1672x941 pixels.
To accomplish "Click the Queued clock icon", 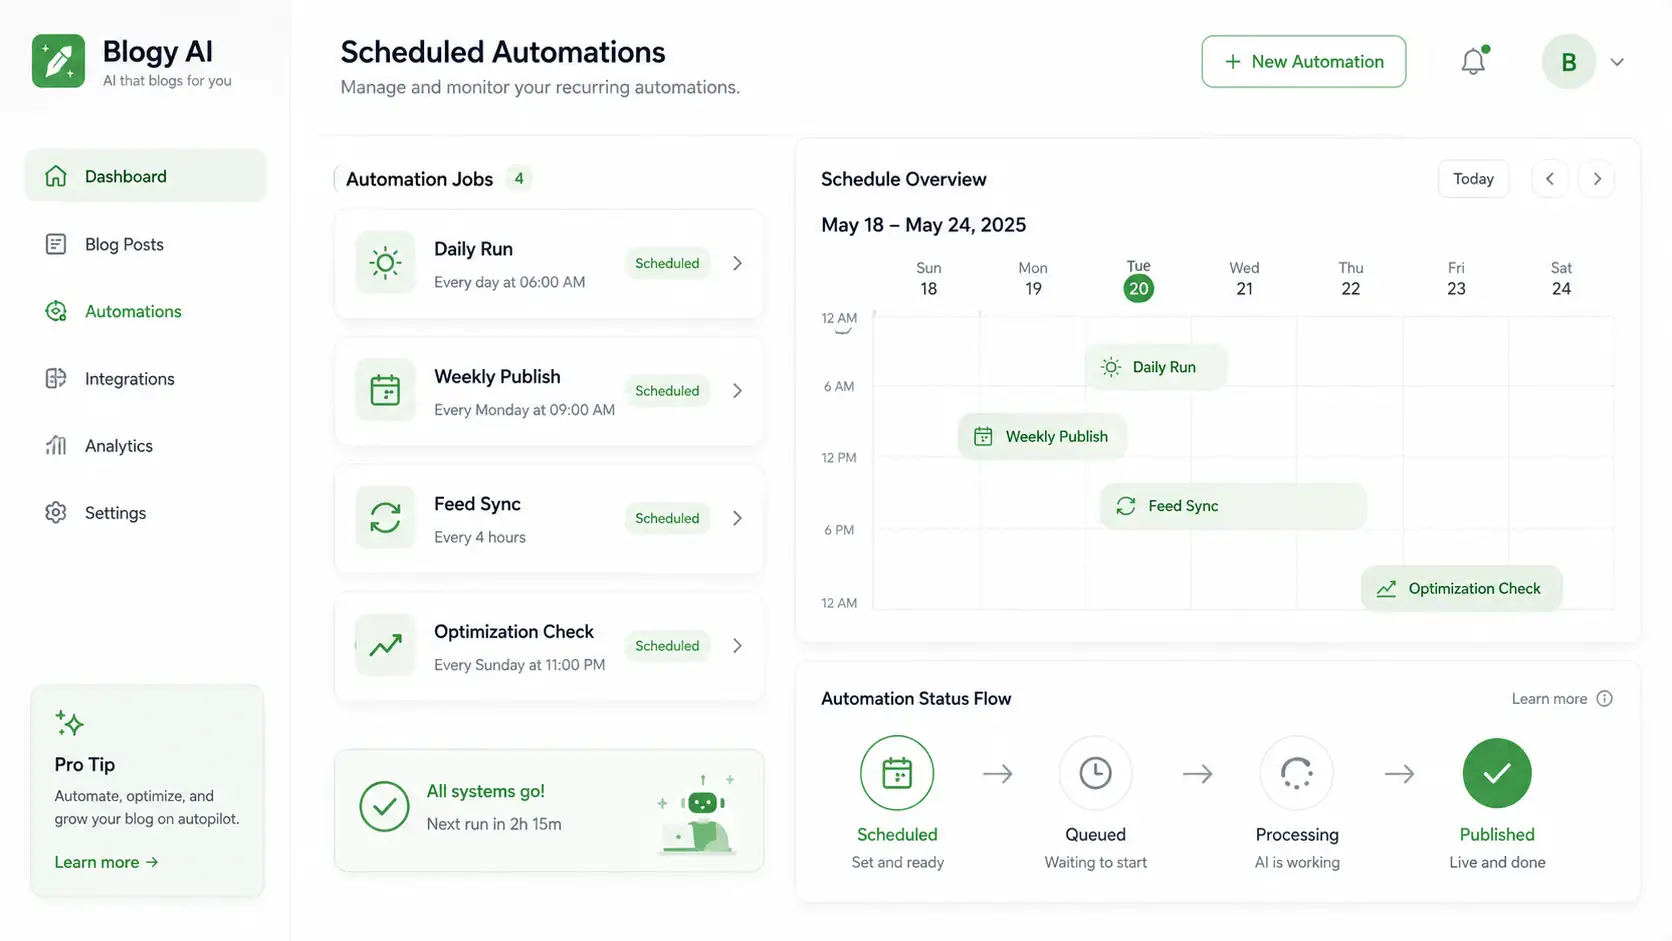I will 1095,773.
